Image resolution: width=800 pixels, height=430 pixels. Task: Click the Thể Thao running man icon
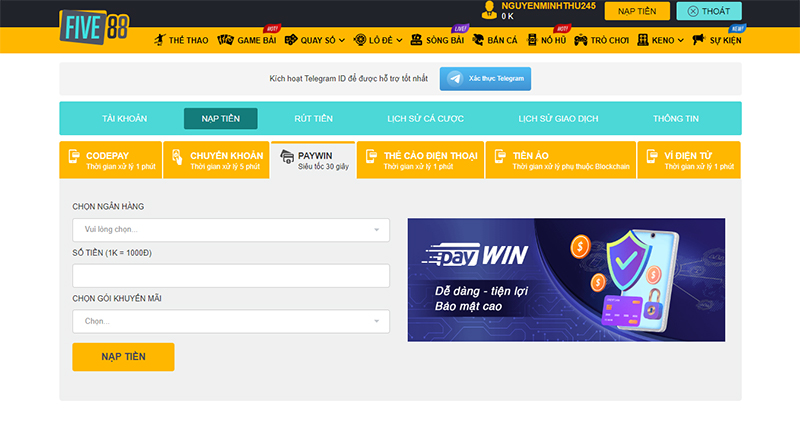(160, 40)
